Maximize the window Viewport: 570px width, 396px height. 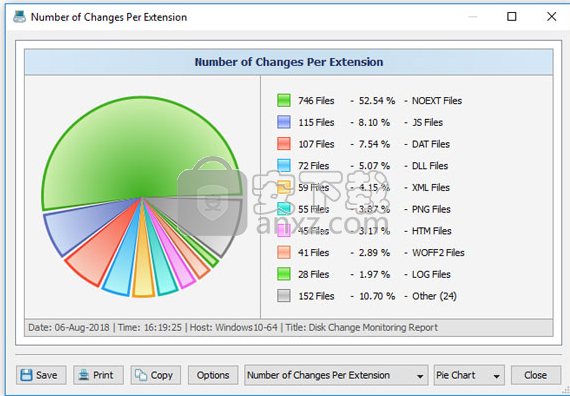point(511,16)
